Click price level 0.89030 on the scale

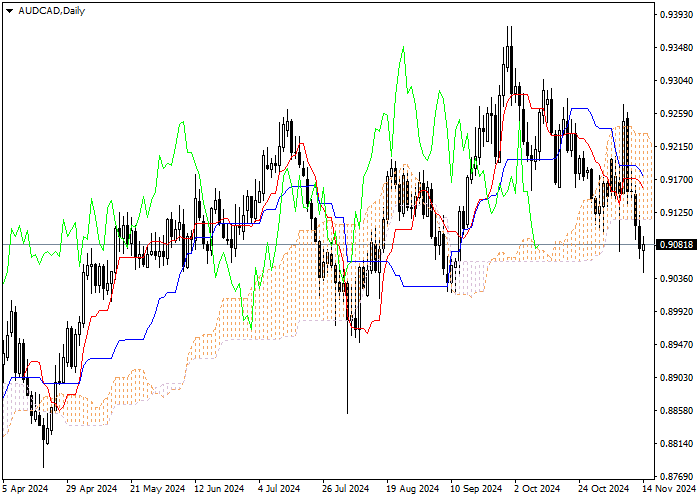point(677,378)
